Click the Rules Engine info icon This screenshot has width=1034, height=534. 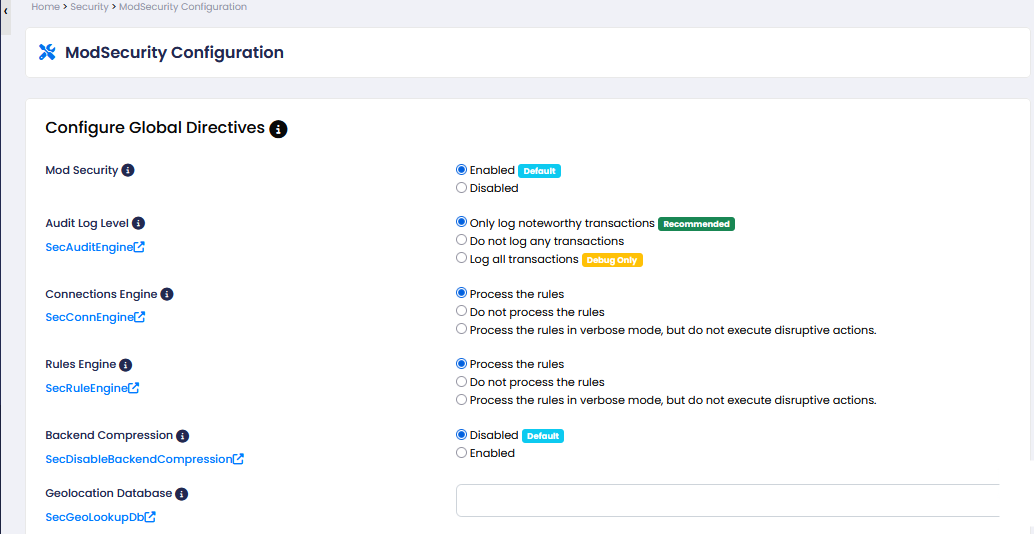[126, 365]
